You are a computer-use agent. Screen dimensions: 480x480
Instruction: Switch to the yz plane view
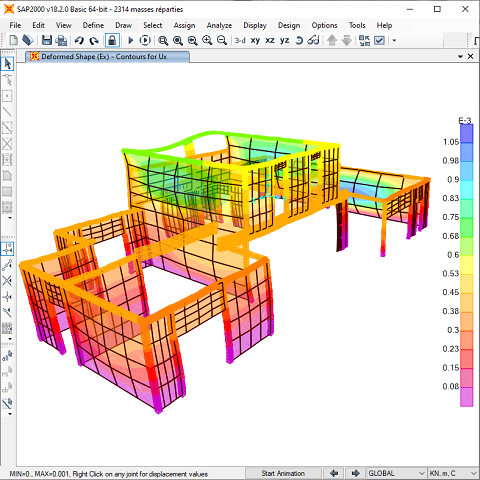click(x=284, y=40)
